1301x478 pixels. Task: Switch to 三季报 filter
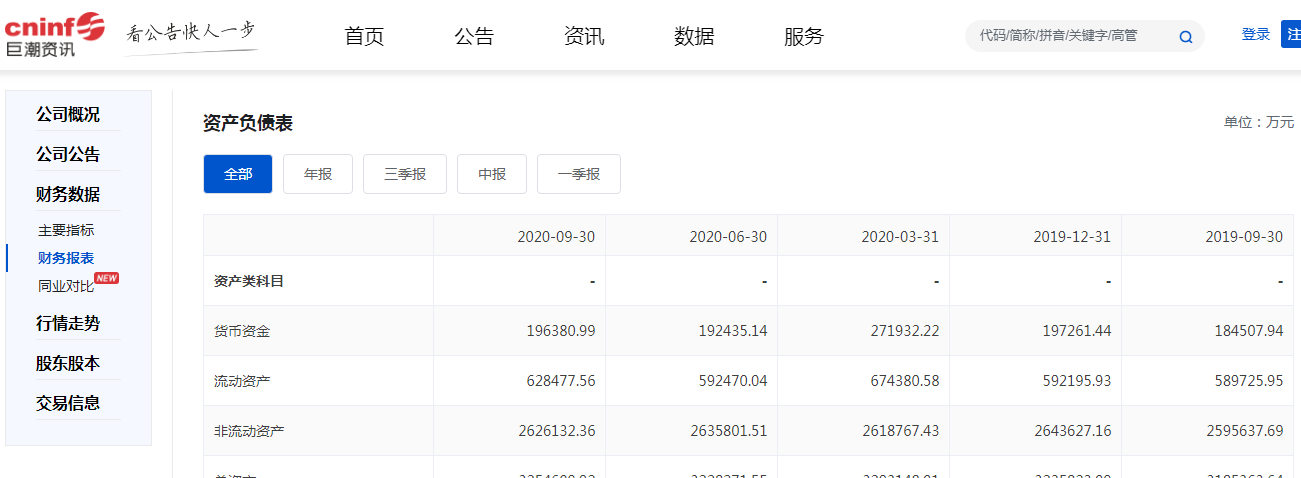(405, 174)
